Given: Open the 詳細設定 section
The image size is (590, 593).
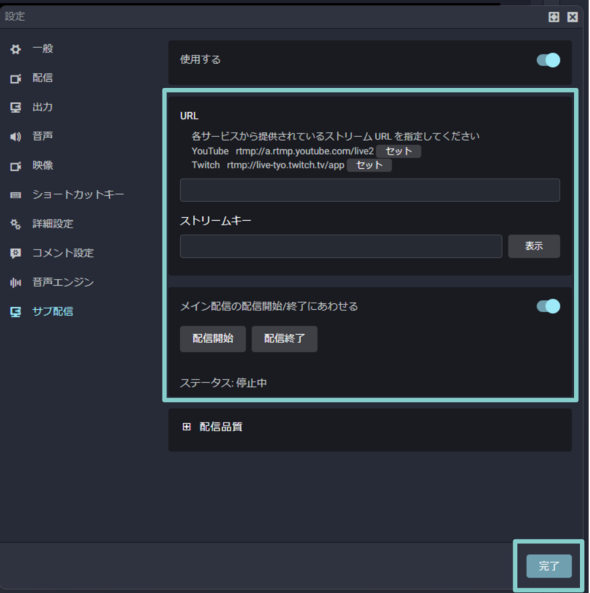Looking at the screenshot, I should point(53,224).
